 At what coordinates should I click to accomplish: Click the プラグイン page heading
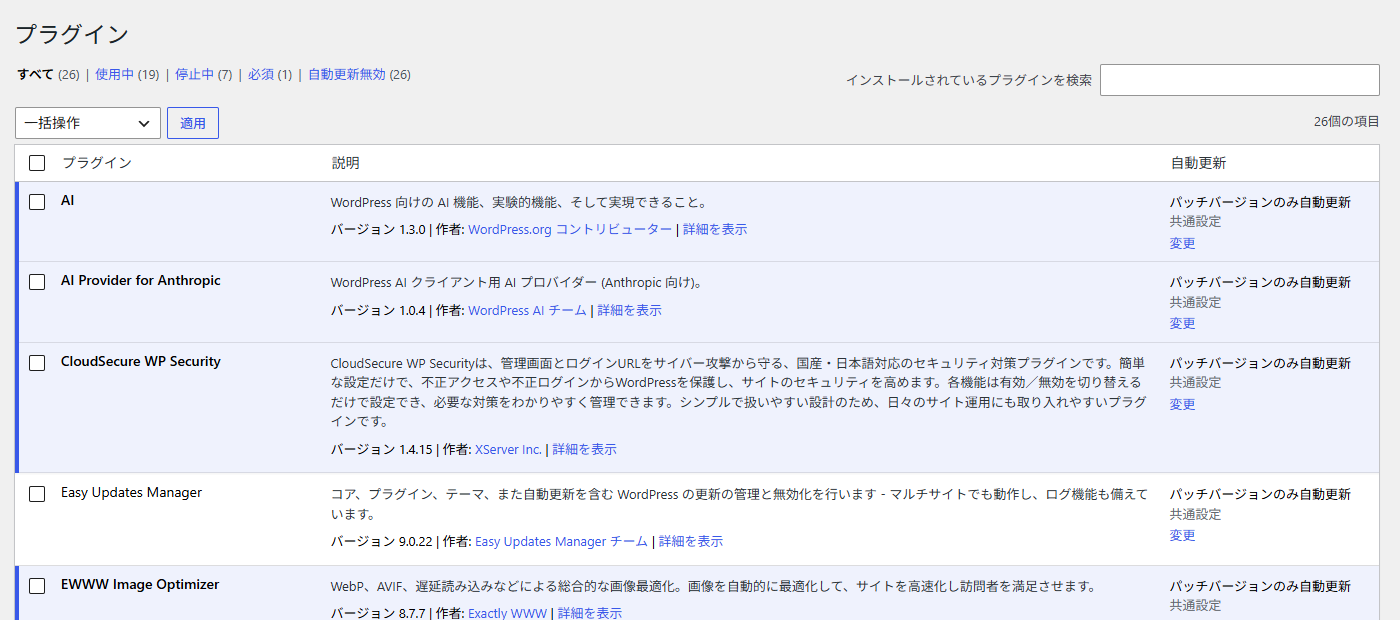72,34
